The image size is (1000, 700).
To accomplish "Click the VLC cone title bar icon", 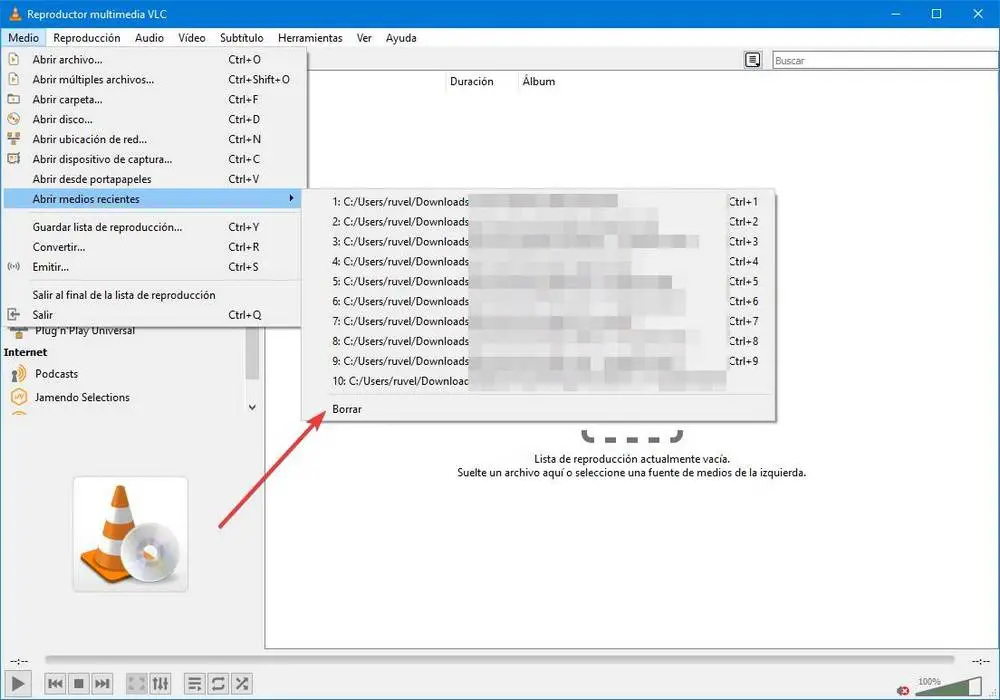I will coord(15,13).
